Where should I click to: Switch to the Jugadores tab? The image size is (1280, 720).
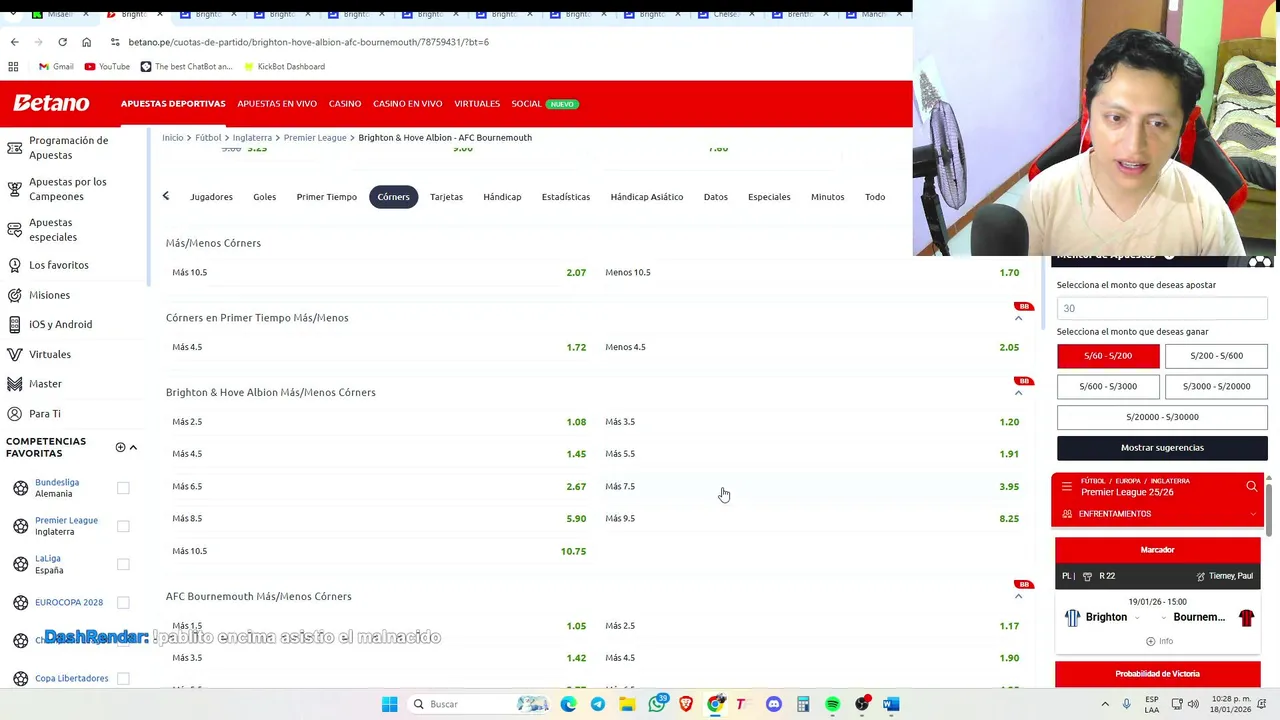tap(211, 197)
